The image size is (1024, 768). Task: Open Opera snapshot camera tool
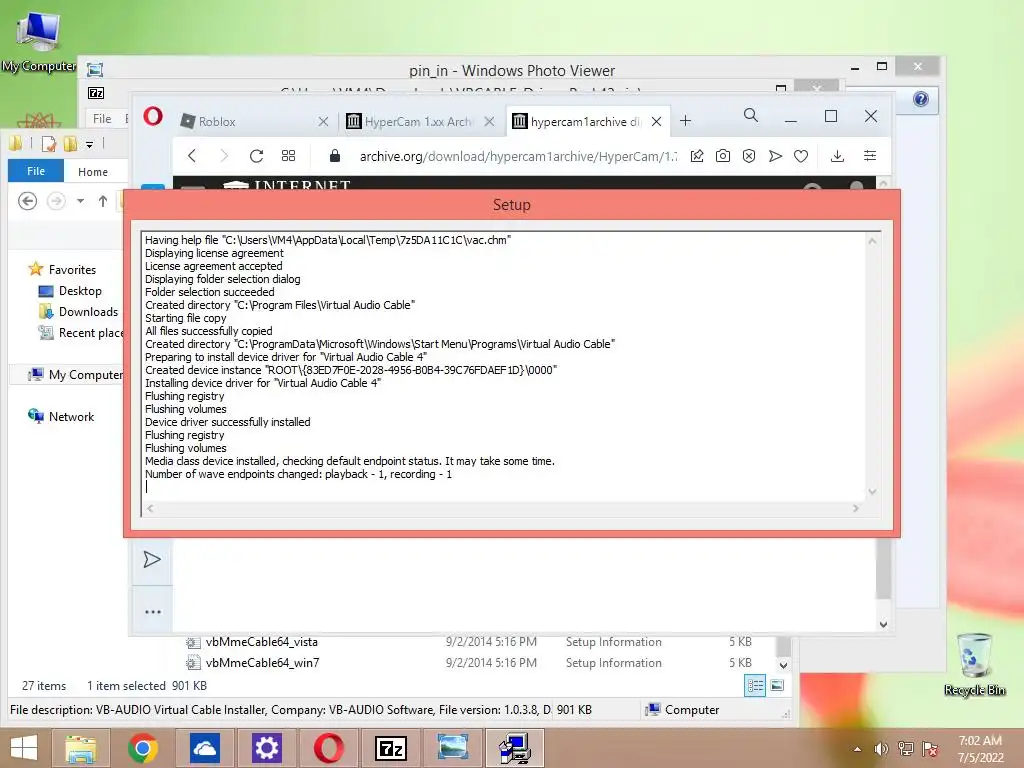pyautogui.click(x=723, y=156)
